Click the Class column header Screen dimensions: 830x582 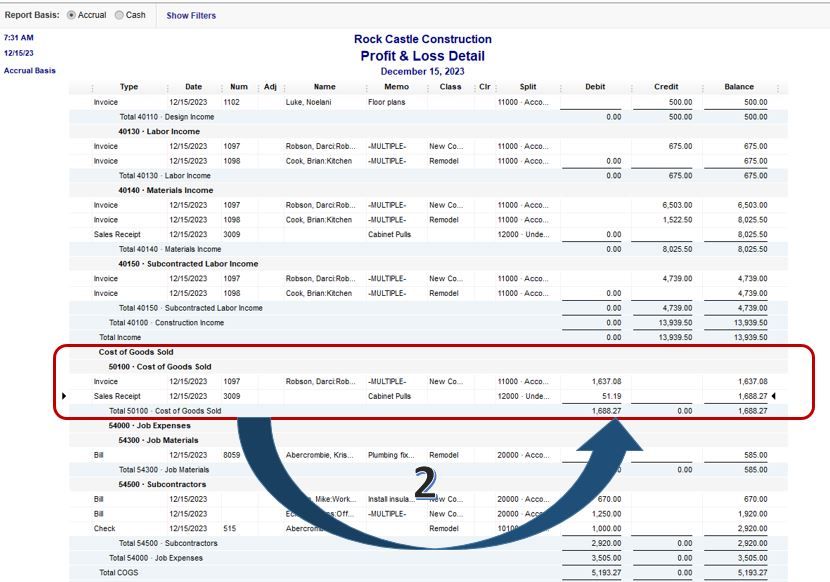(450, 87)
